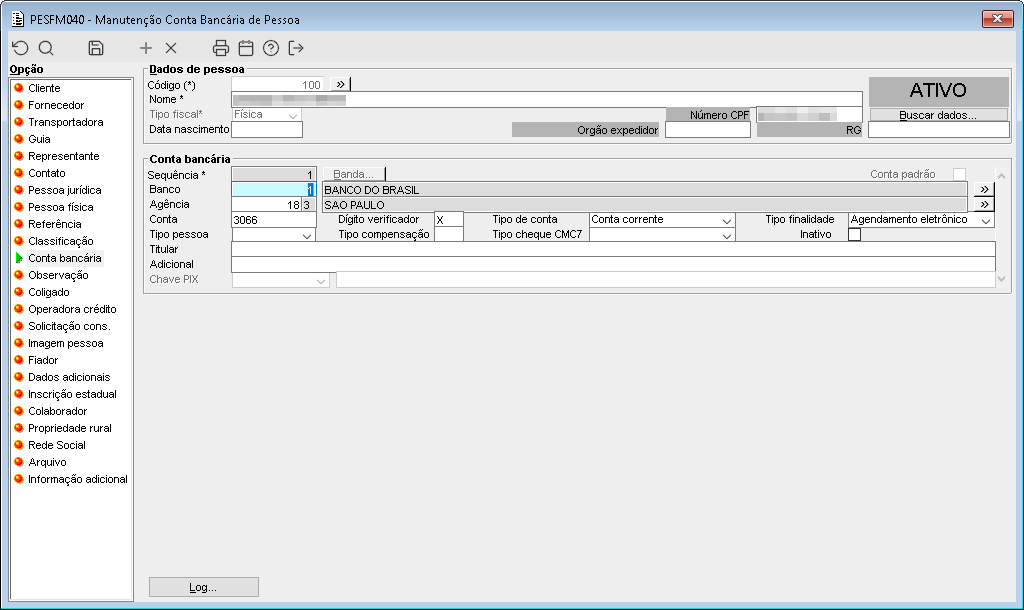Open Solicitação cons. option
1024x610 pixels.
[69, 326]
